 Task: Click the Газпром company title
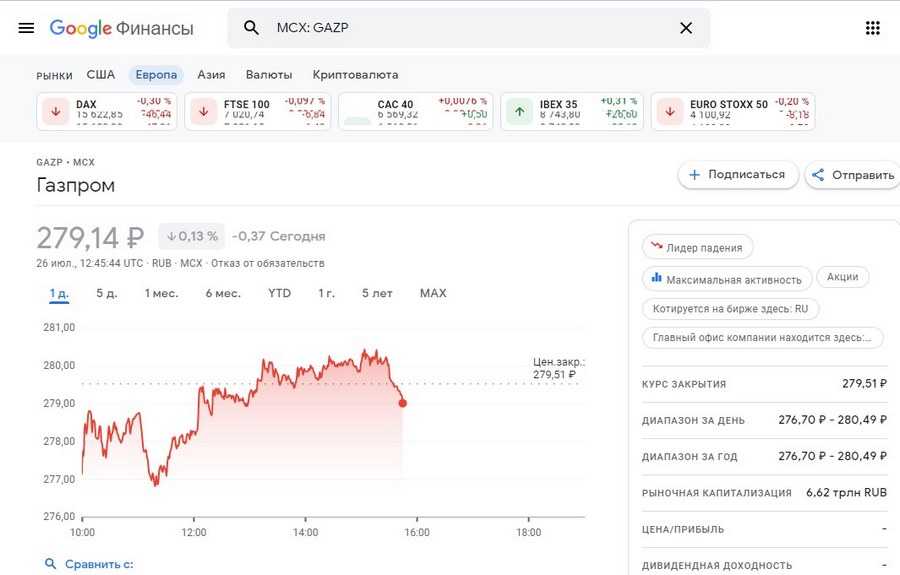(76, 185)
